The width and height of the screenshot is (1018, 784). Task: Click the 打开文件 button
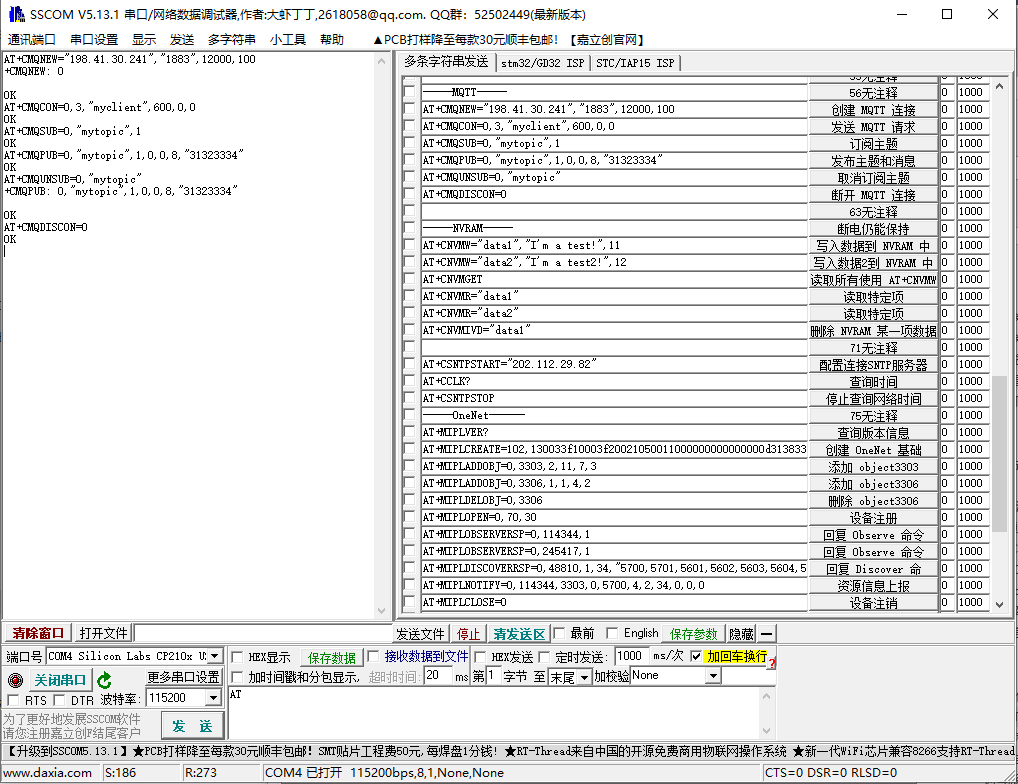tap(103, 633)
